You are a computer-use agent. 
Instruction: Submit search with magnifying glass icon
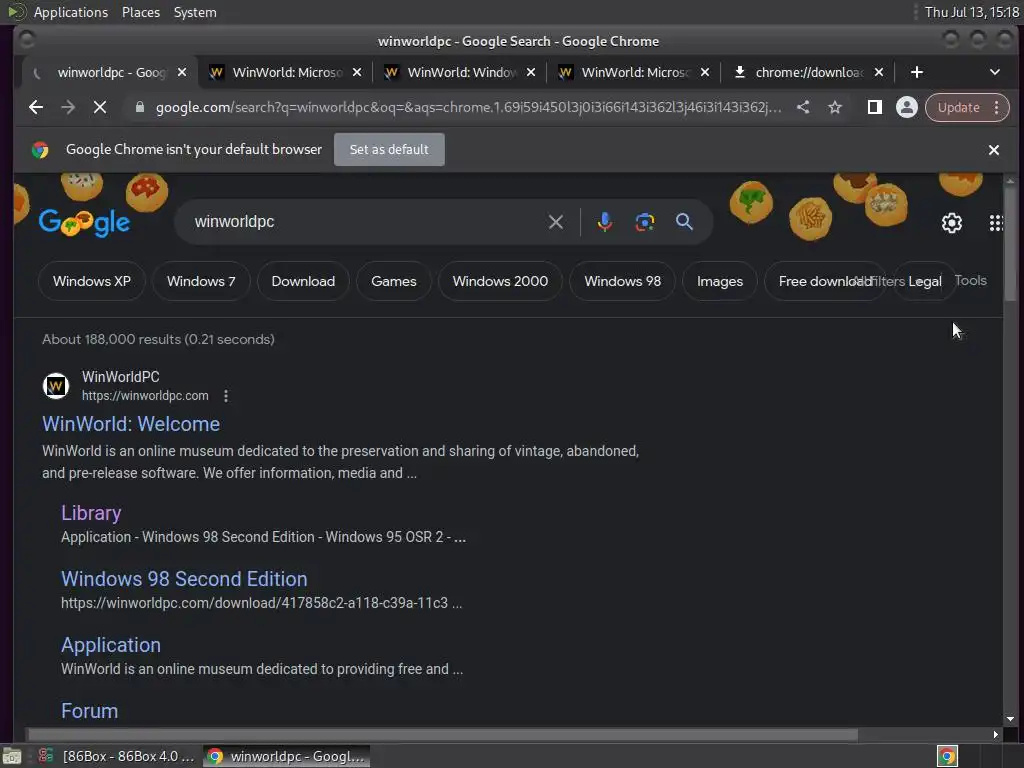[684, 222]
